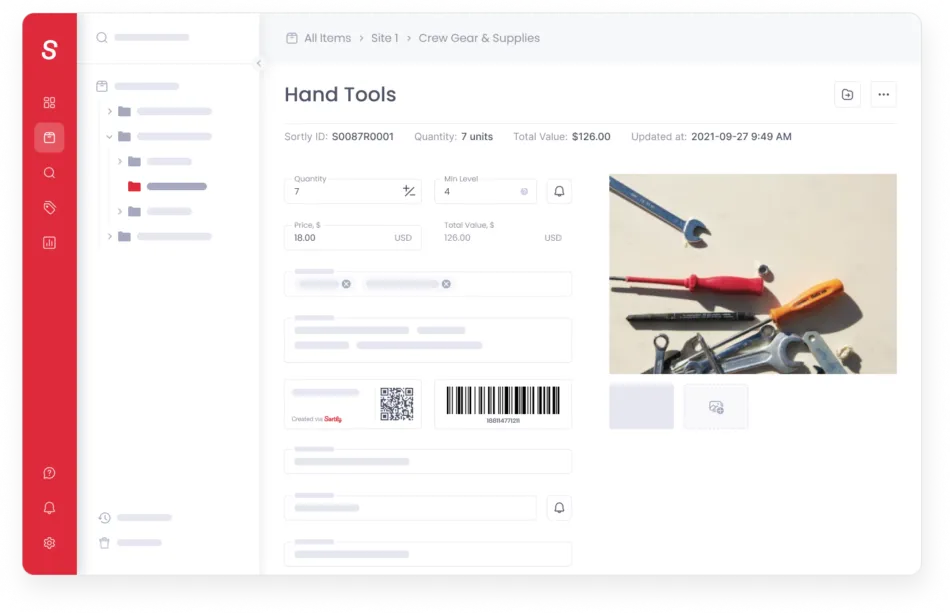Viewport: 950px width, 613px height.
Task: Open the Tags icon in red sidebar
Action: tap(50, 208)
